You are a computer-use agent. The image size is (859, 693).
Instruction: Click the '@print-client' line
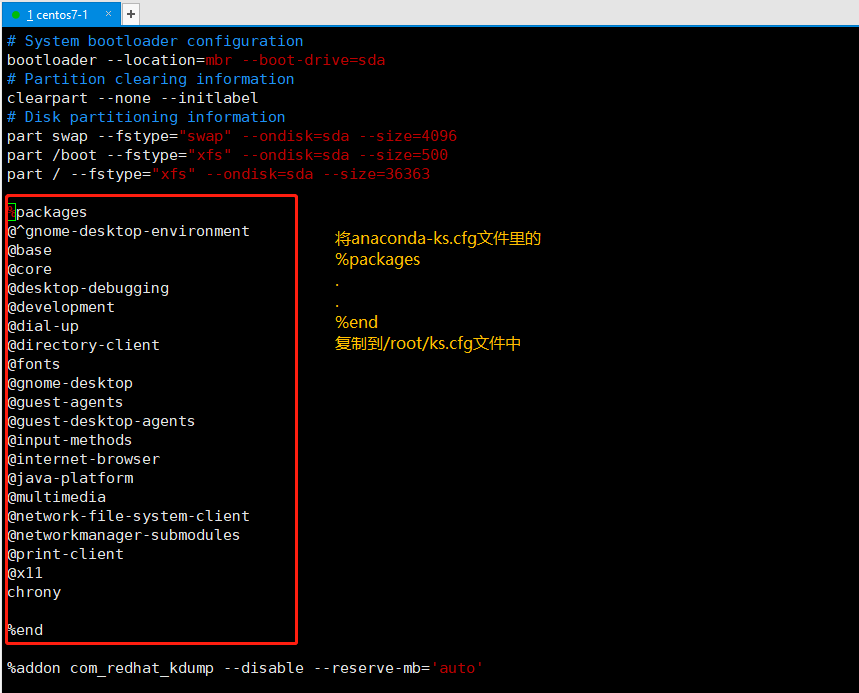(x=65, y=554)
